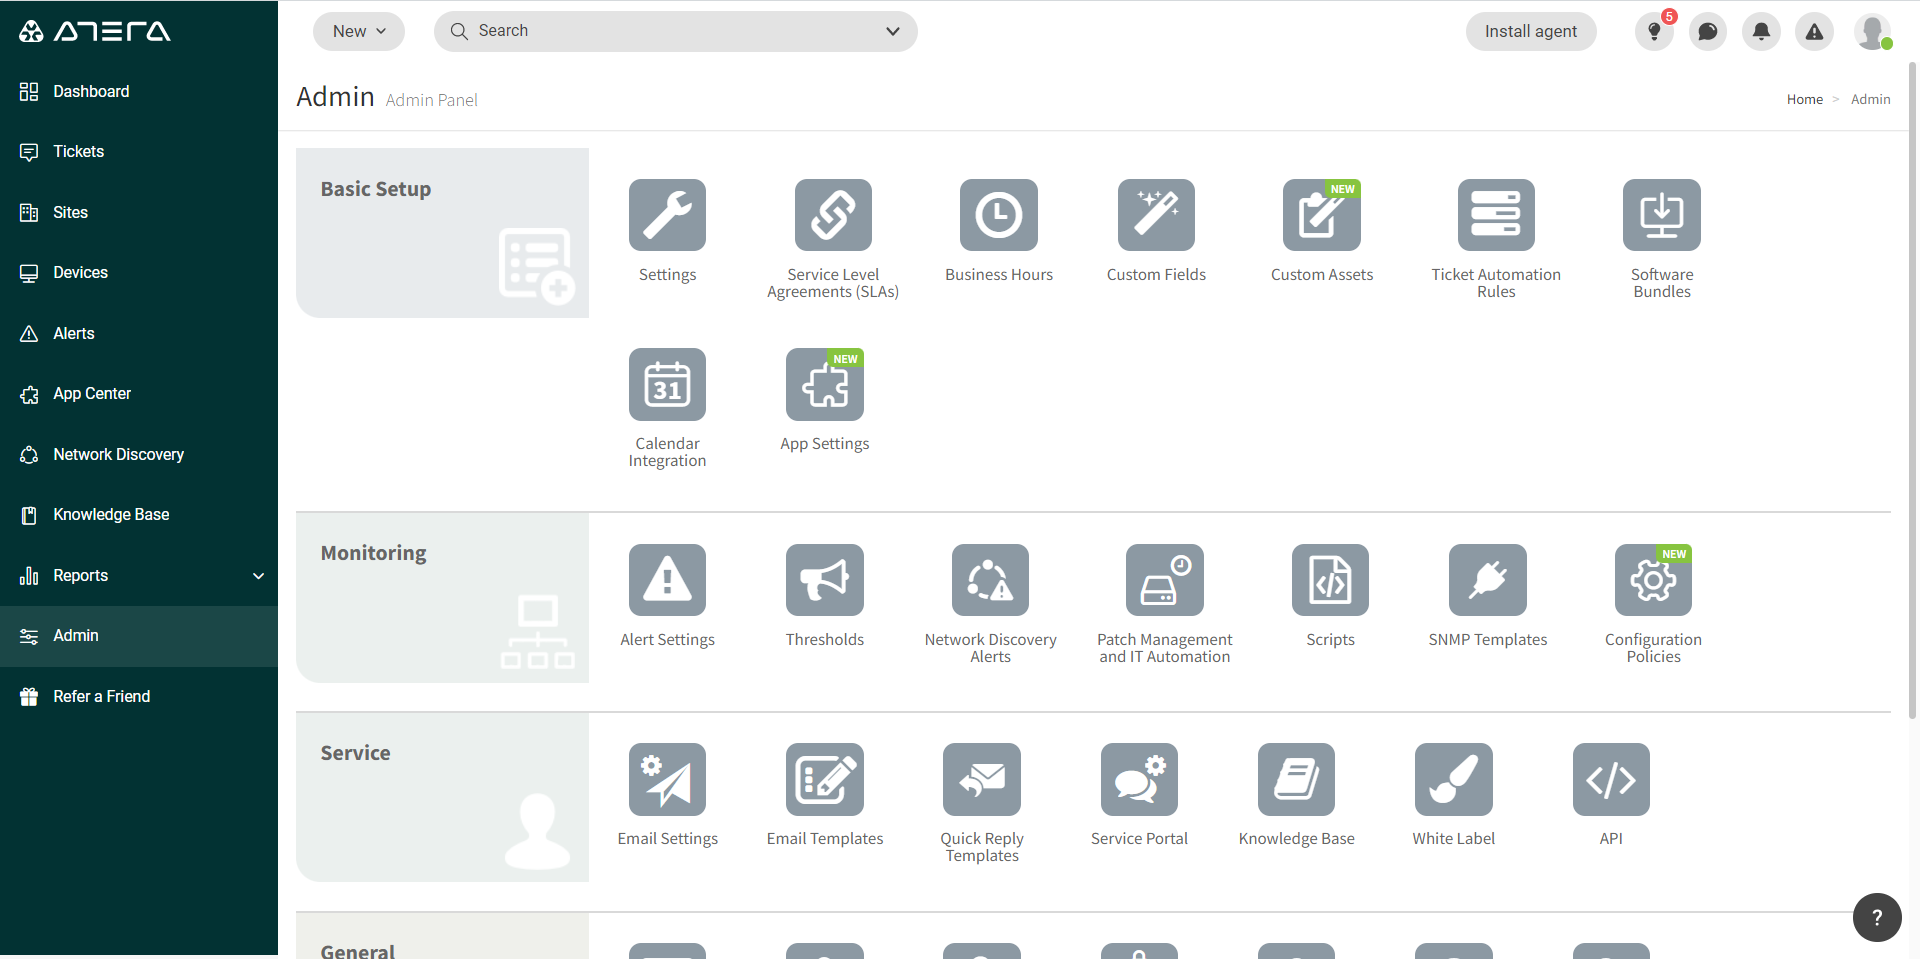This screenshot has width=1920, height=959.
Task: Open Network Discovery Alerts icon
Action: pos(990,580)
